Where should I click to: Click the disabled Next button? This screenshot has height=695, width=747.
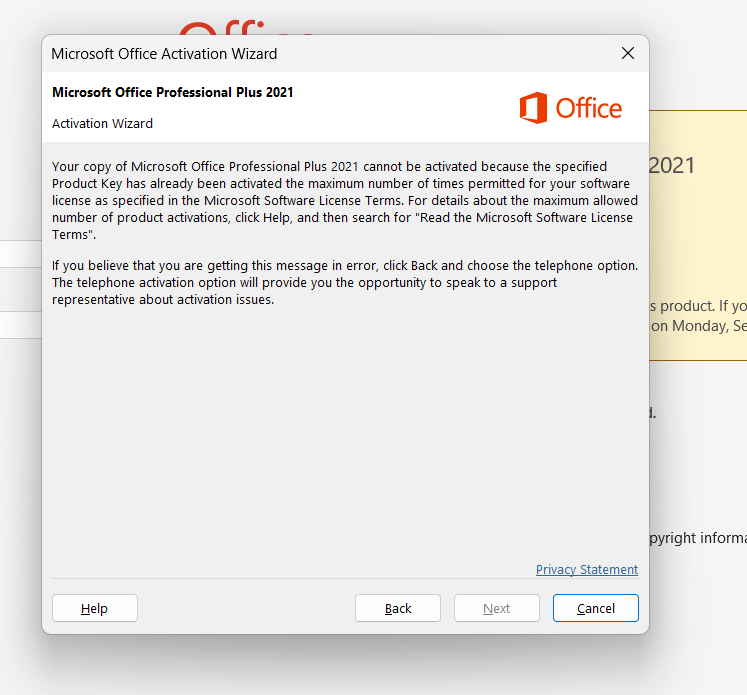pos(496,608)
